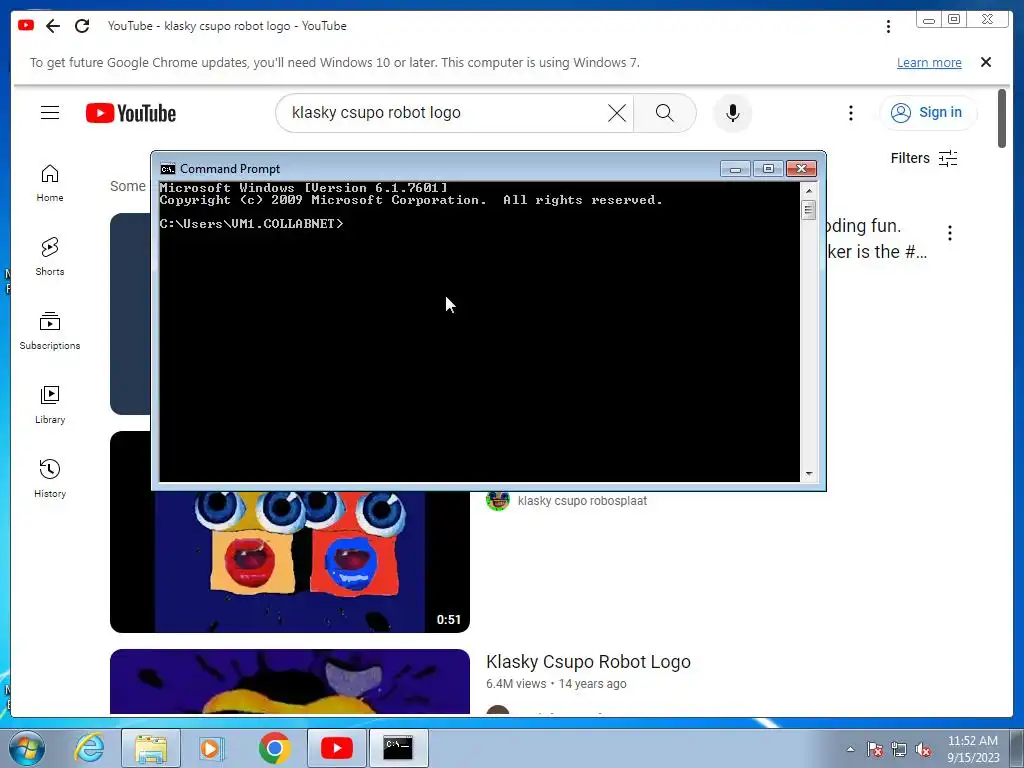The image size is (1024, 768).
Task: Open the klasky csupo robosplaat channel name
Action: click(582, 501)
